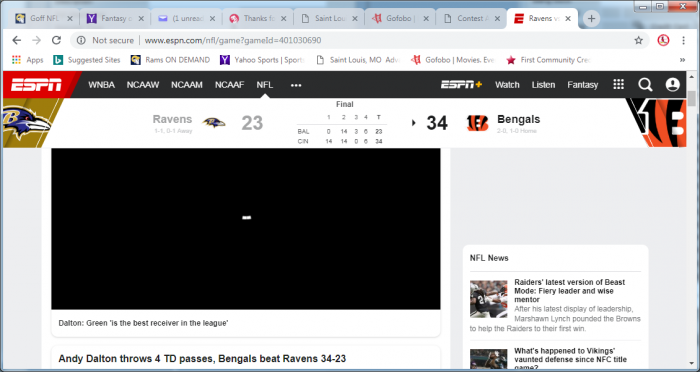Go back using the browser back arrow
Screen dimensions: 700x372
(x=17, y=40)
